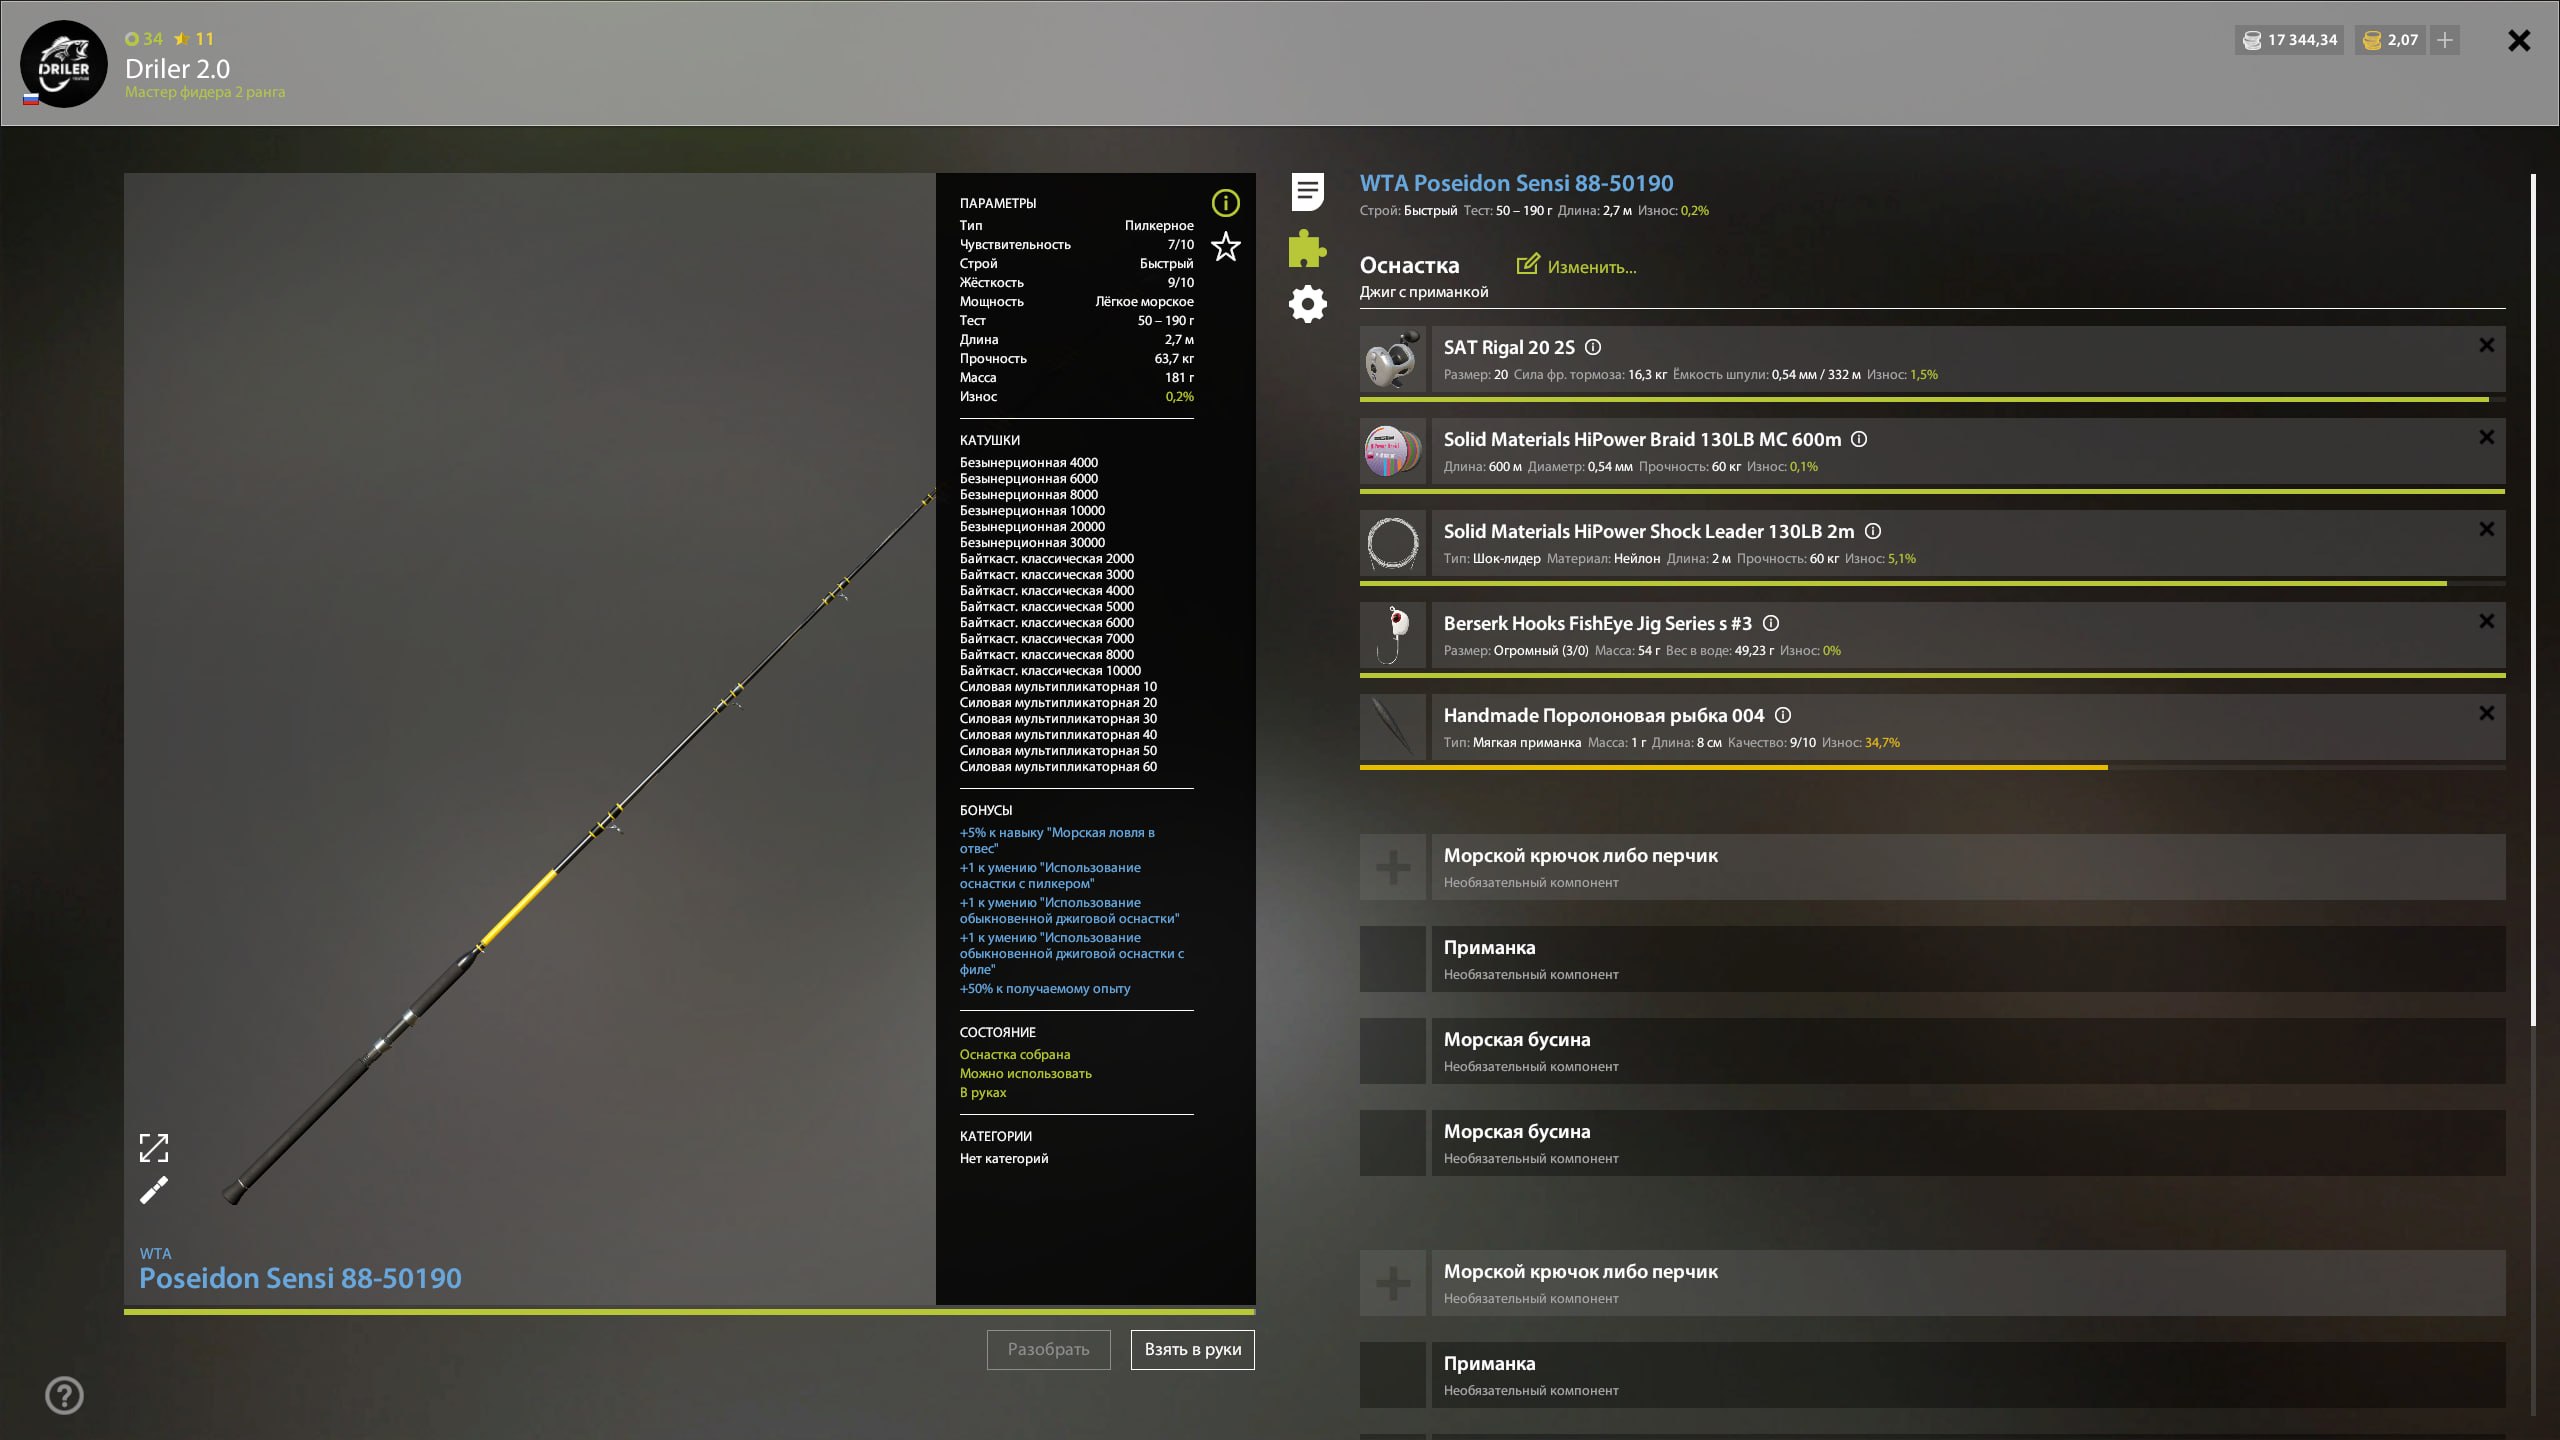Close the tackle setup screen

2519,40
